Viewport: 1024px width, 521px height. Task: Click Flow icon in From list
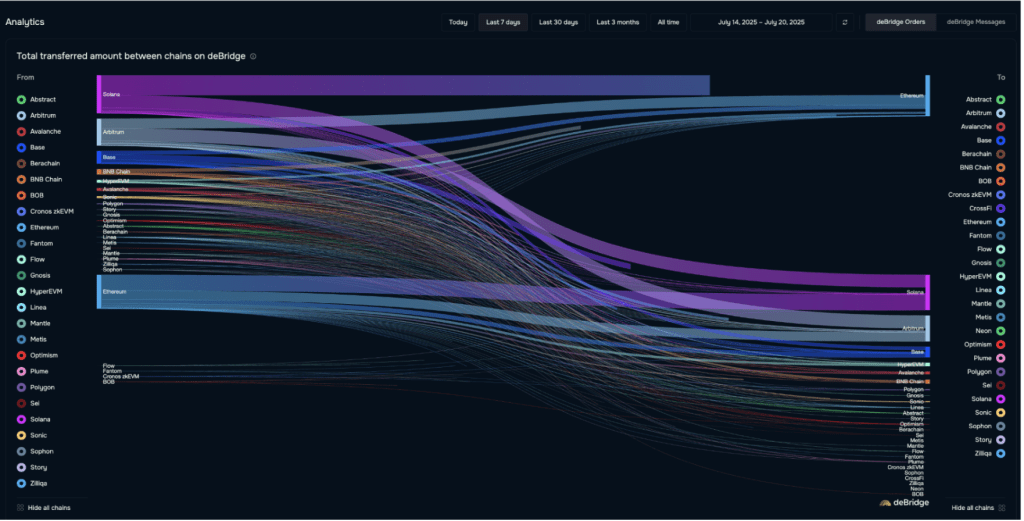pos(22,260)
